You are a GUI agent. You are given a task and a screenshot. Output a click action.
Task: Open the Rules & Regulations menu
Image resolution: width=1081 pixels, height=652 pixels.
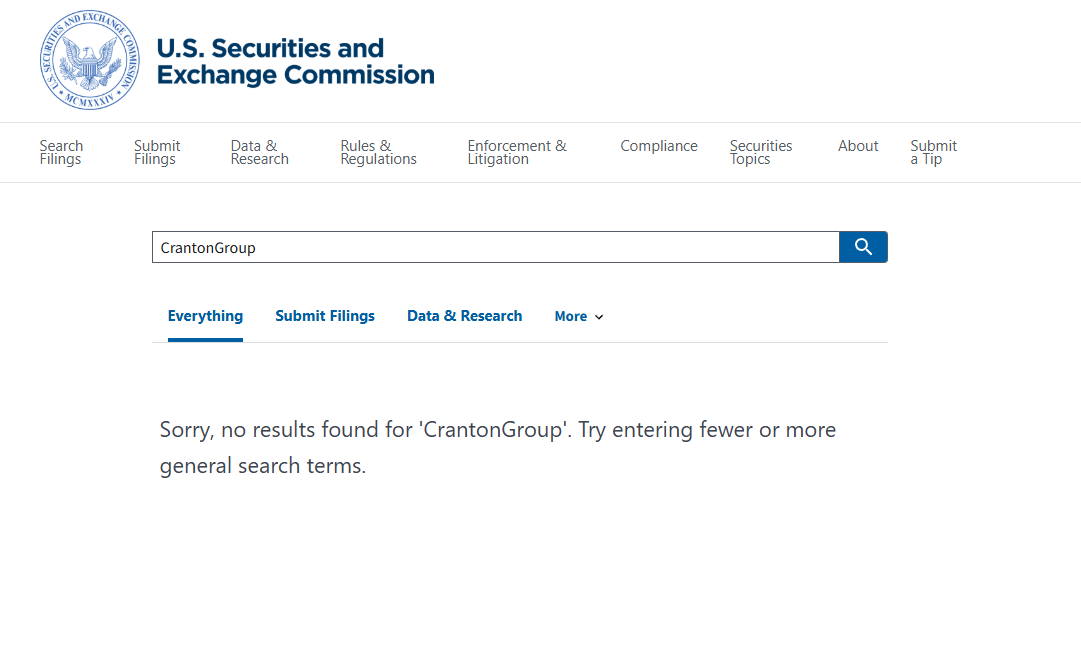pyautogui.click(x=378, y=152)
